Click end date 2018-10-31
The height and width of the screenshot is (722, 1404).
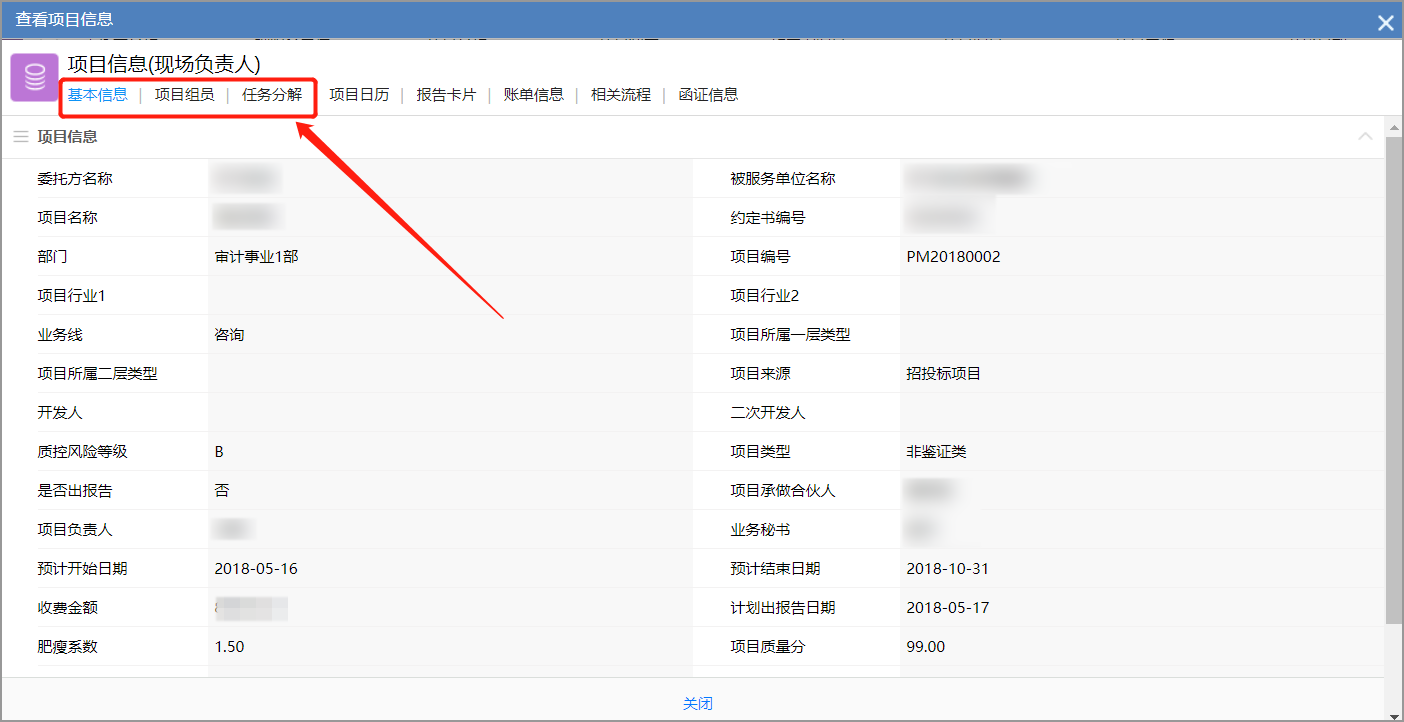click(x=947, y=569)
